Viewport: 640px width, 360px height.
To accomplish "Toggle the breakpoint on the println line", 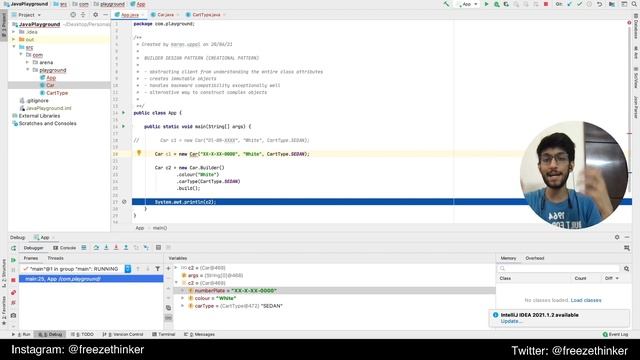I will click(124, 202).
